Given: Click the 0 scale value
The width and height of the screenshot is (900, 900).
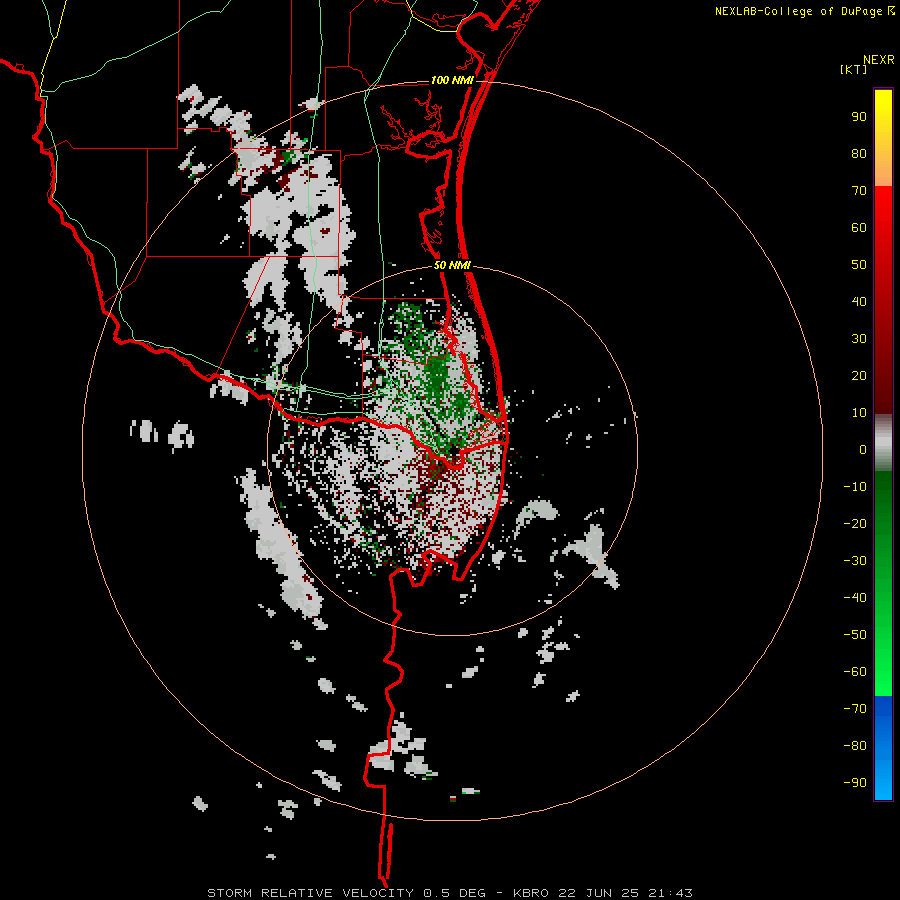Looking at the screenshot, I should (x=863, y=449).
